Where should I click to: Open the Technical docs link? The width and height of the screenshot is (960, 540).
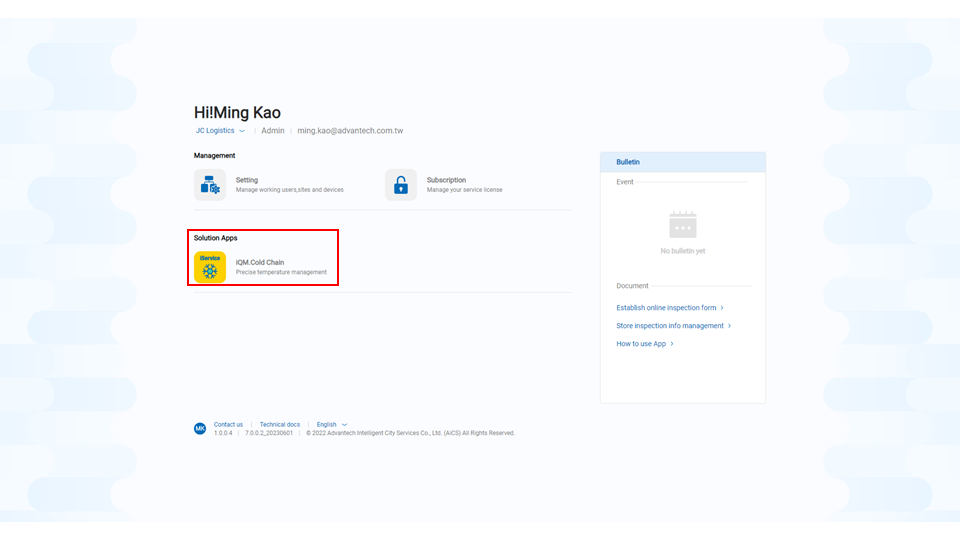pyautogui.click(x=280, y=425)
